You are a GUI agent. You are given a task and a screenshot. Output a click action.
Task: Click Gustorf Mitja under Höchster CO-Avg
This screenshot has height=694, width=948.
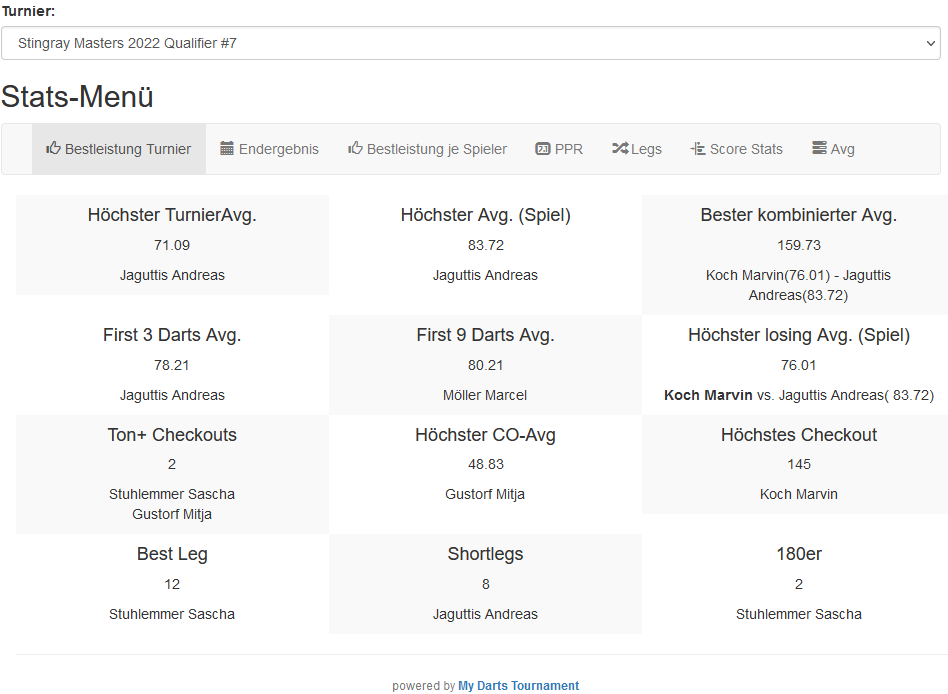(x=485, y=494)
